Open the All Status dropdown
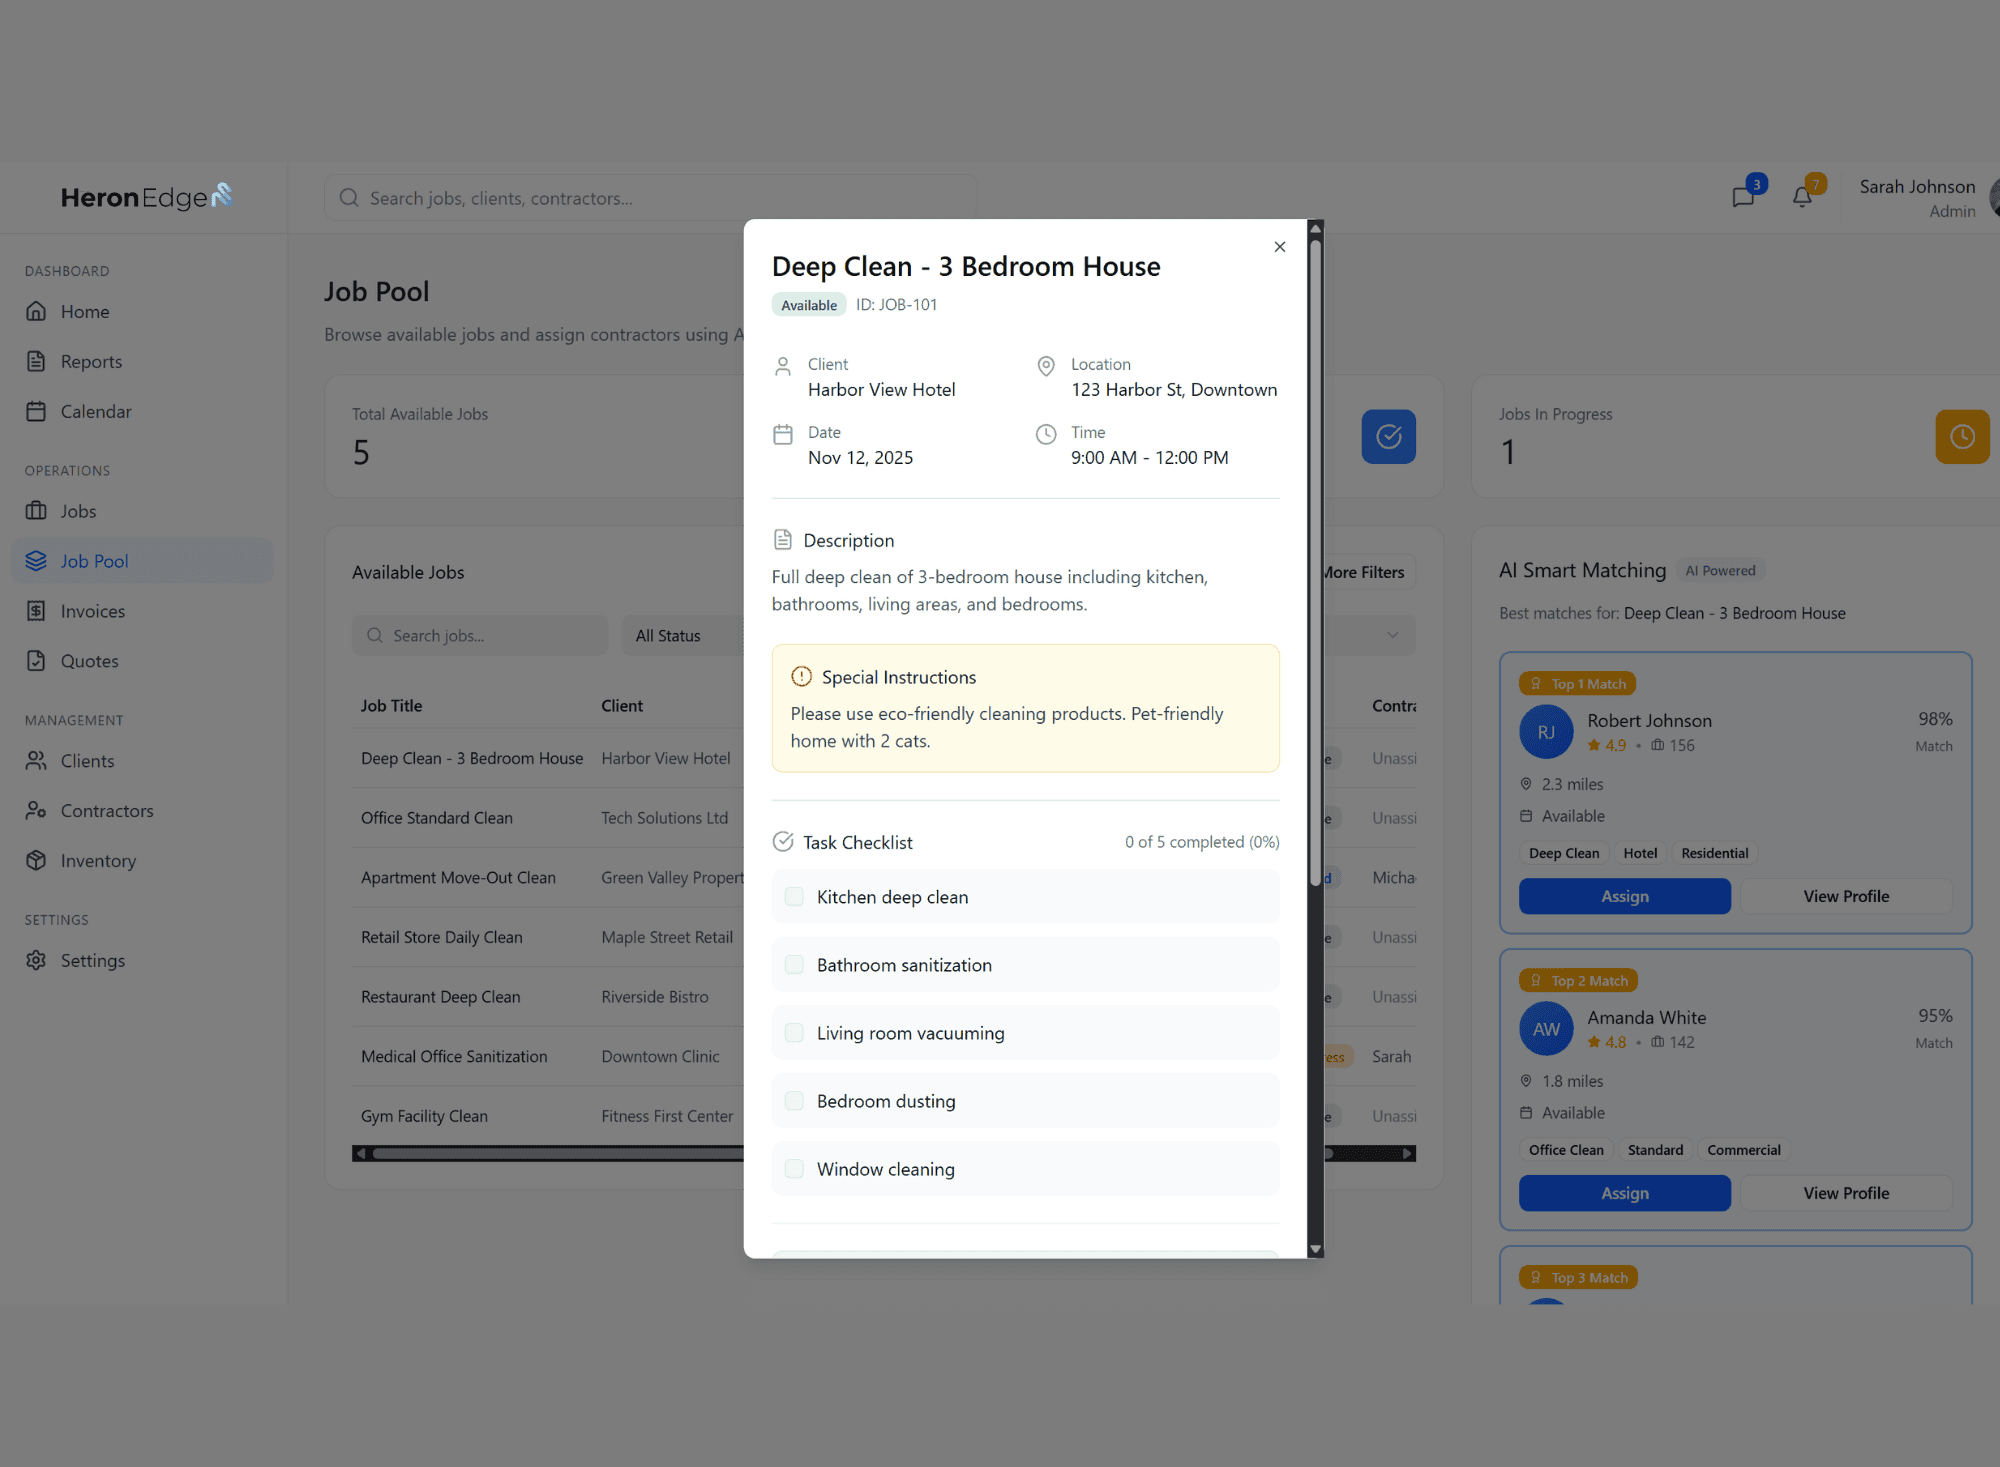Screen dimensions: 2000x1467 click(683, 636)
